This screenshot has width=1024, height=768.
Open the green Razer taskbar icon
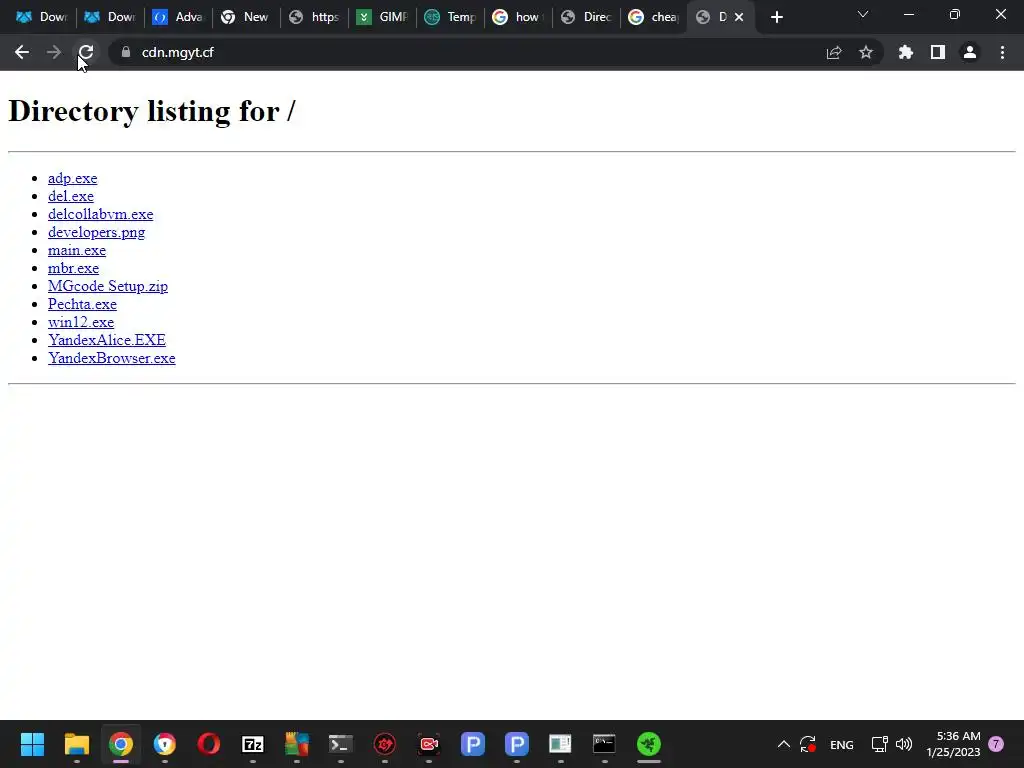click(648, 744)
